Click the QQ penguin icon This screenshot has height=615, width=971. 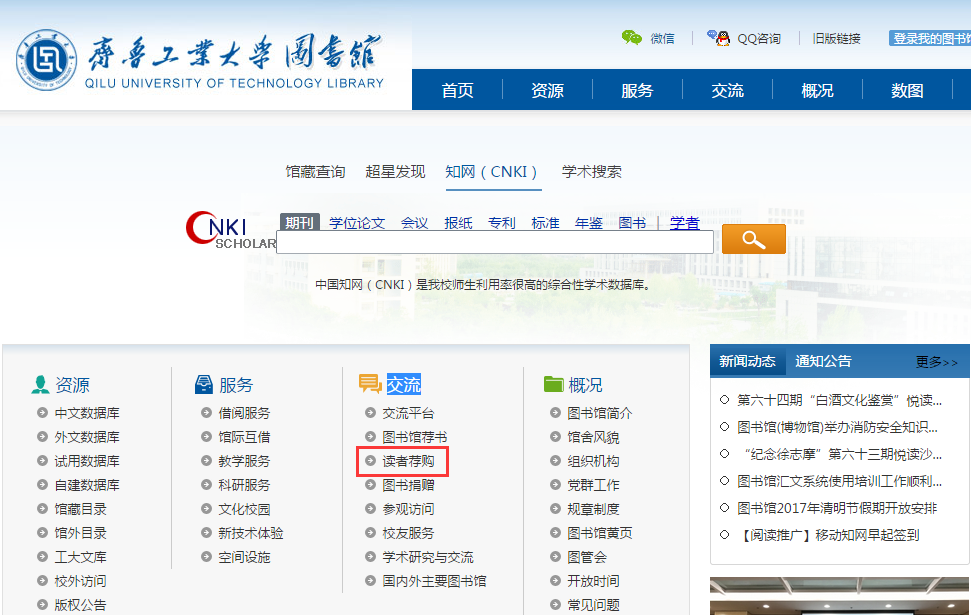click(718, 38)
